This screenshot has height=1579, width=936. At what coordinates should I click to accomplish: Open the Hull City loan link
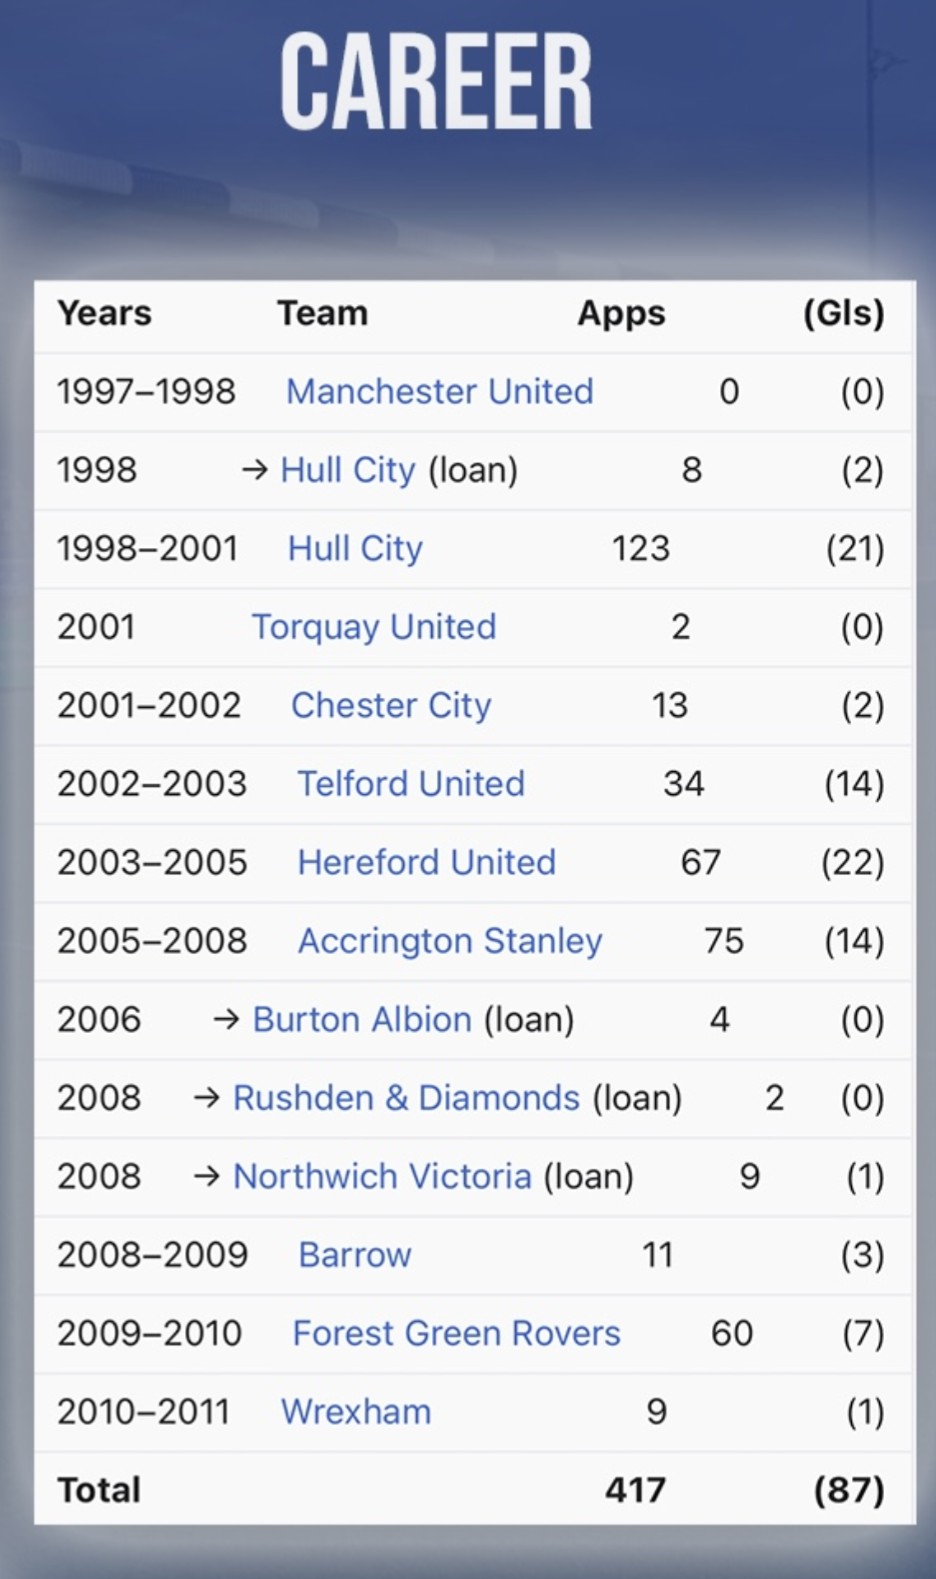click(x=347, y=470)
